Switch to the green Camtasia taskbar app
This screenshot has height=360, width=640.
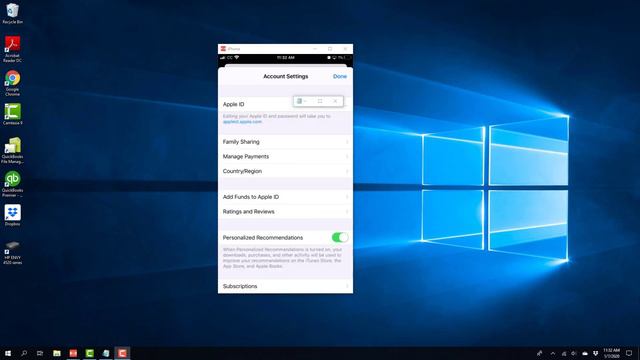pyautogui.click(x=89, y=353)
